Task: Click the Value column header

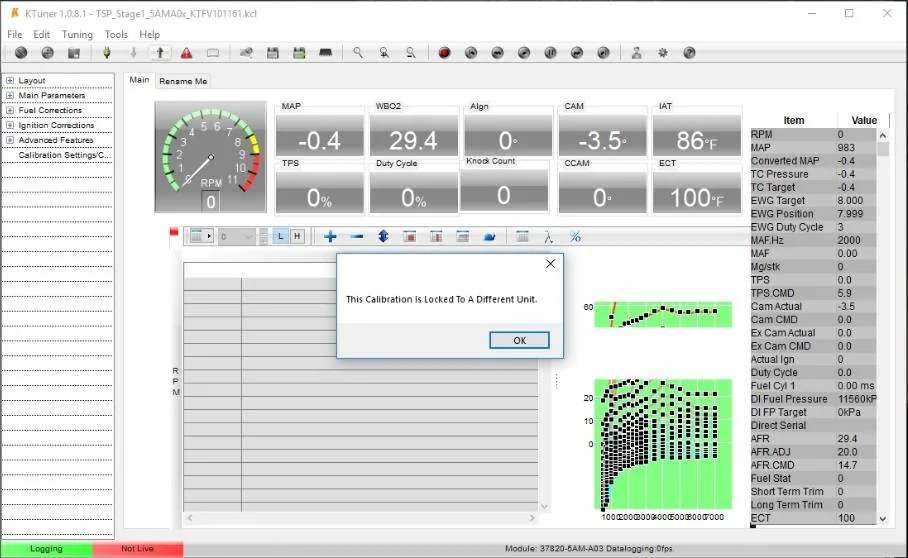Action: (x=863, y=120)
